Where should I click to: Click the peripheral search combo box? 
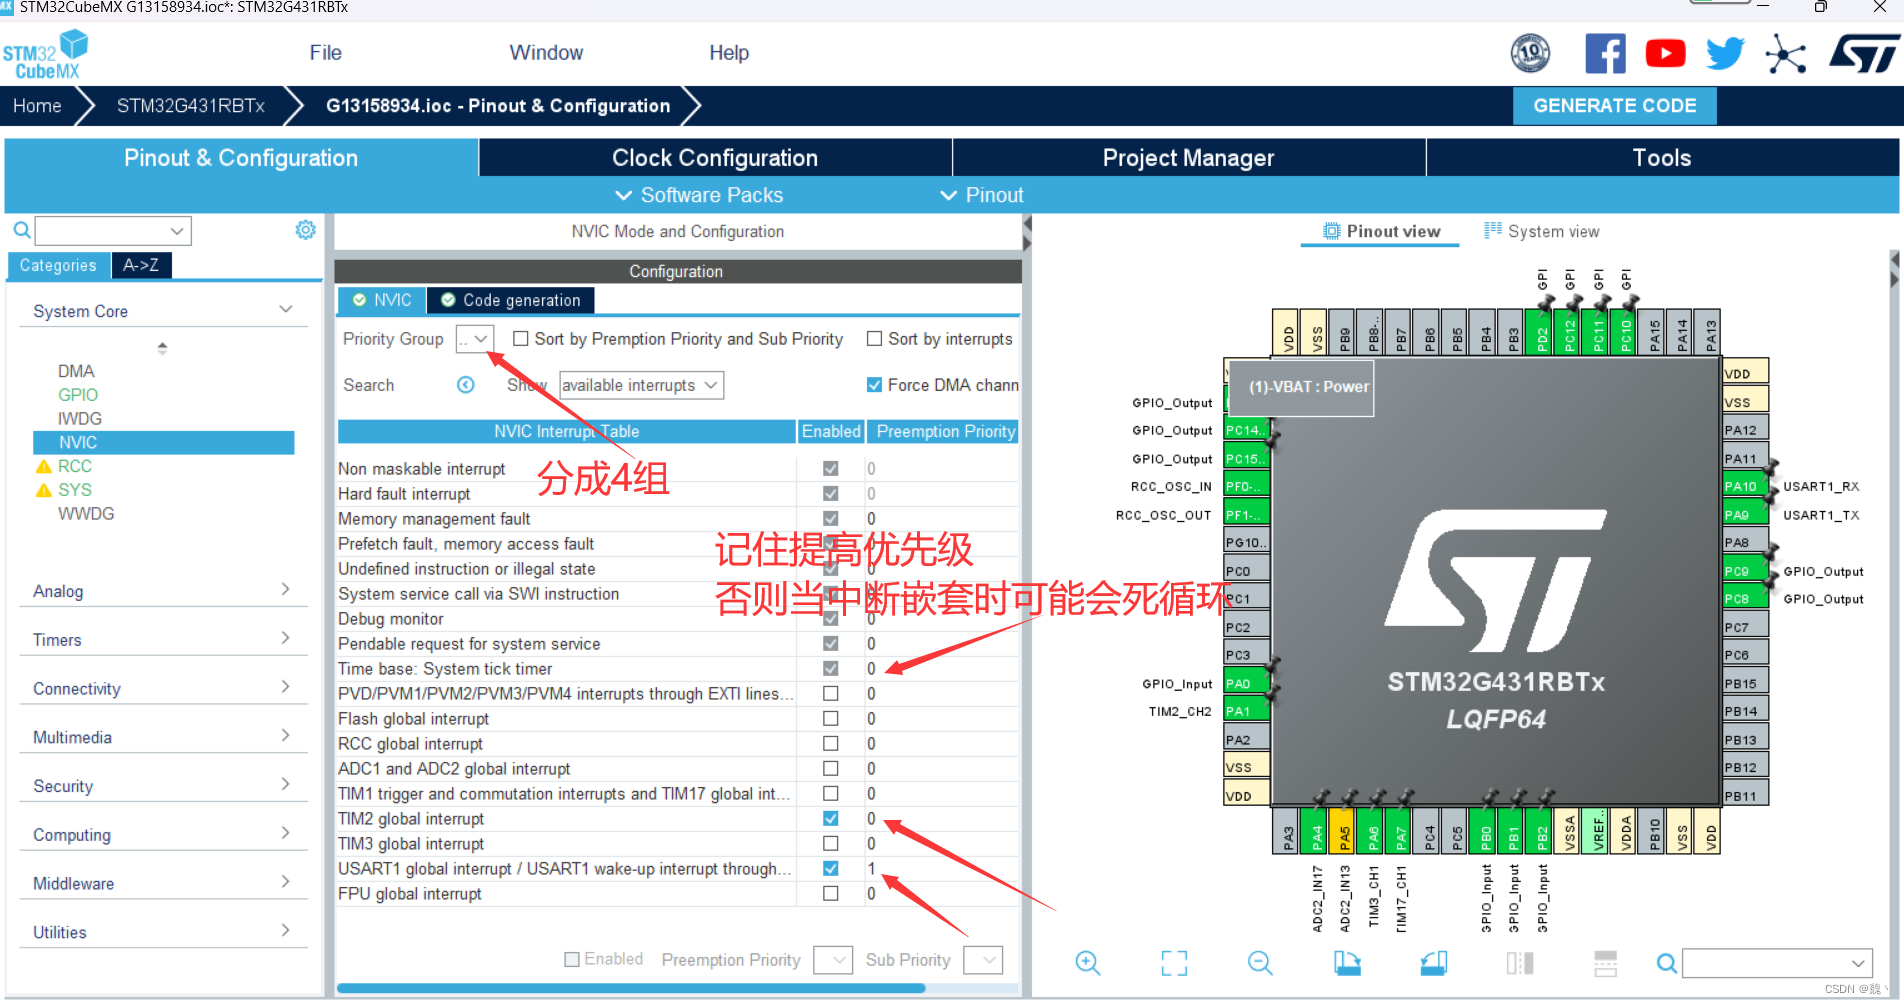[113, 231]
